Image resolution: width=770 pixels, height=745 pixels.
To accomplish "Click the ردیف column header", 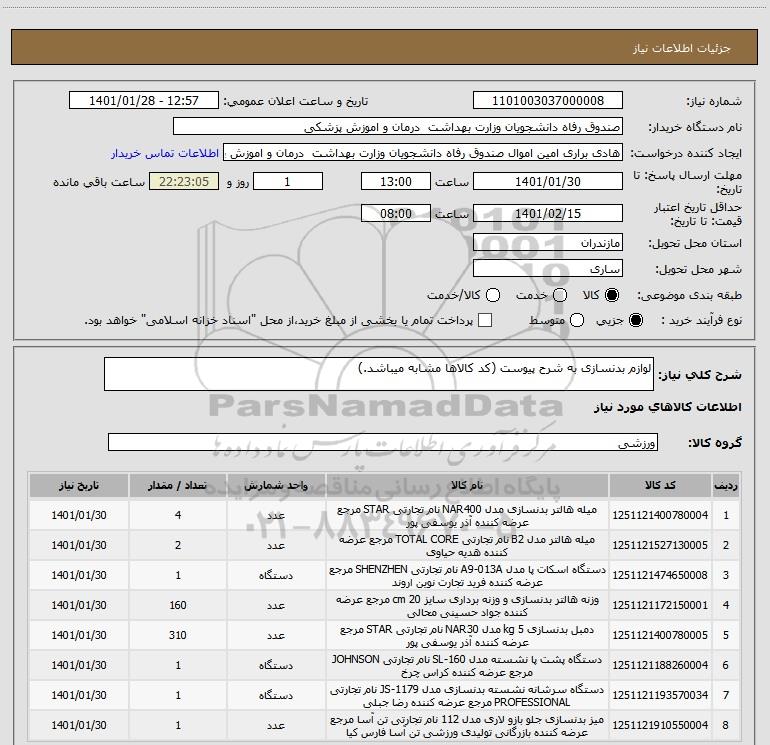I will [726, 486].
